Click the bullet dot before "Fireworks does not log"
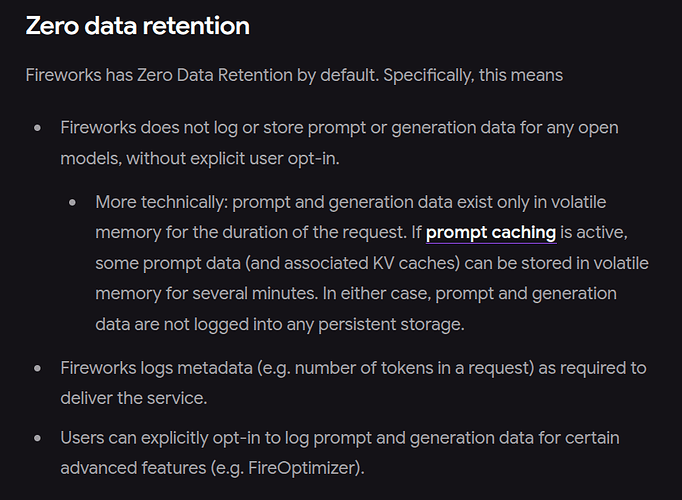The height and width of the screenshot is (500, 682). [x=37, y=128]
